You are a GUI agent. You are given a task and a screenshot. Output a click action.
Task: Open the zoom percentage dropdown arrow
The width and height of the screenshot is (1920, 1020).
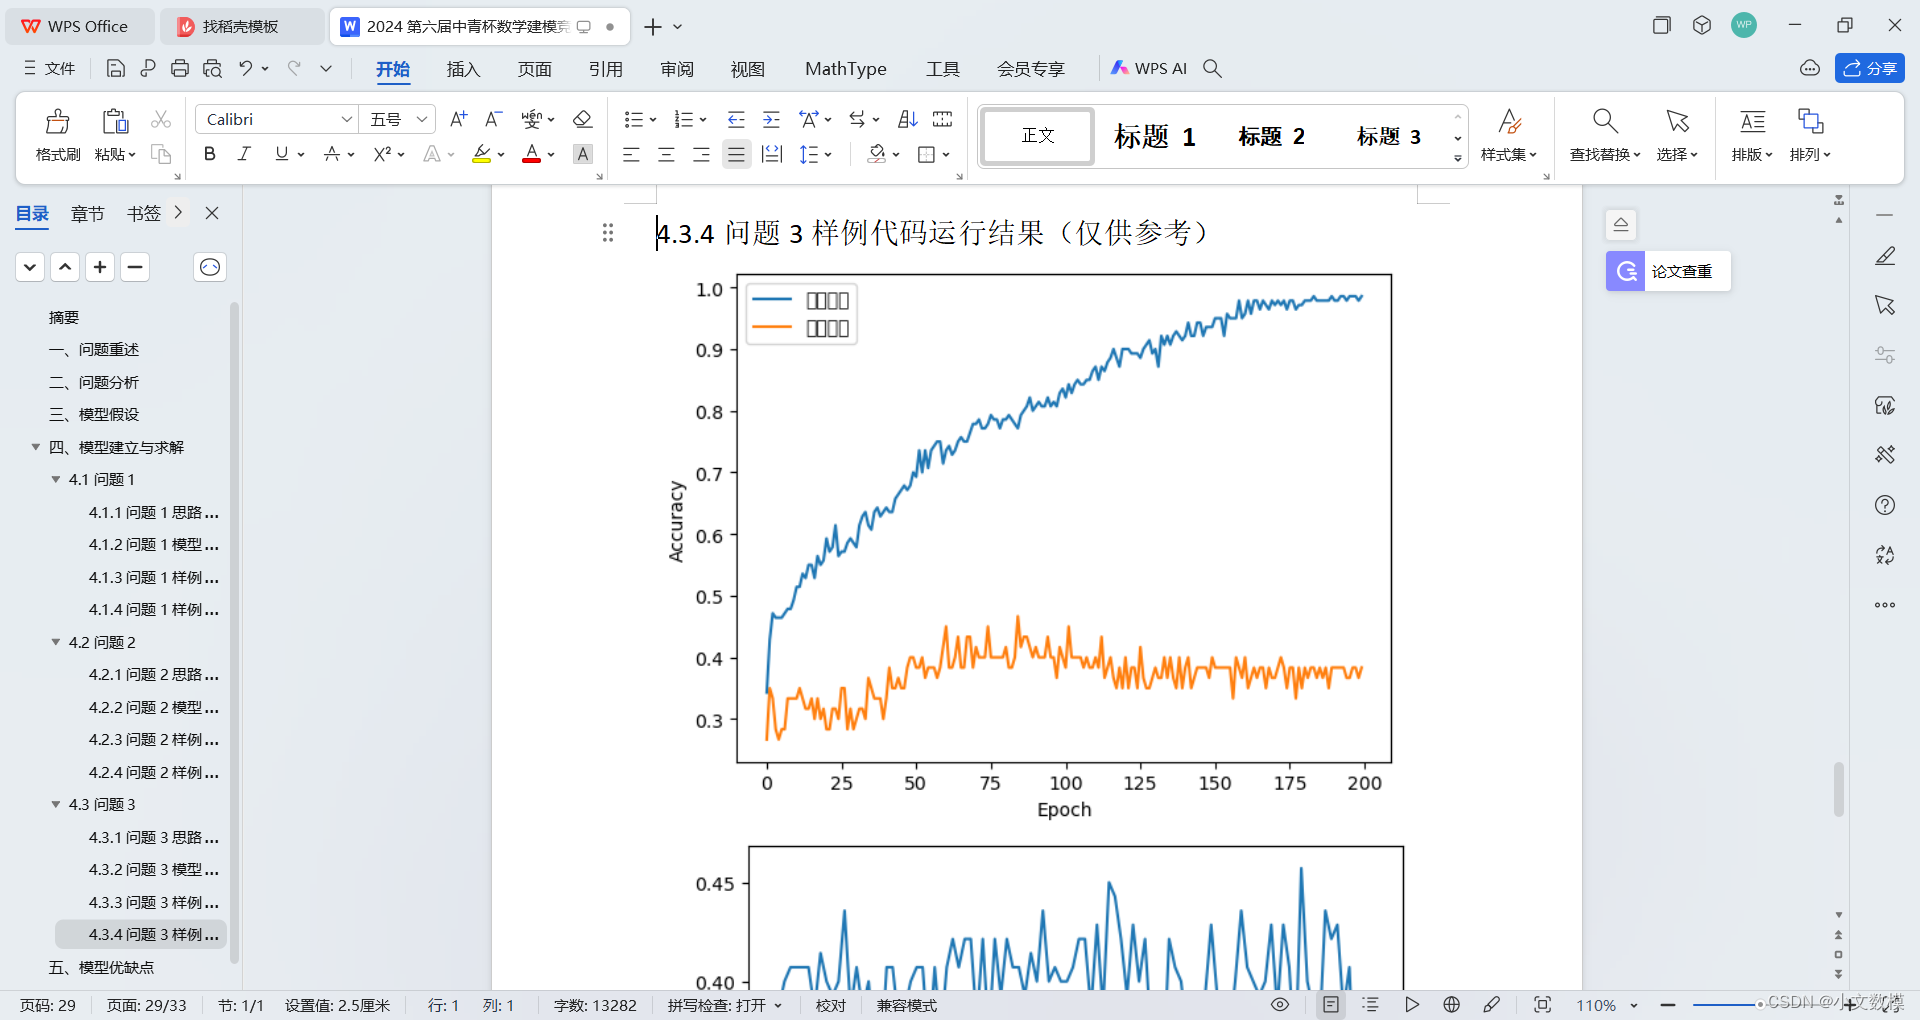click(1634, 1006)
